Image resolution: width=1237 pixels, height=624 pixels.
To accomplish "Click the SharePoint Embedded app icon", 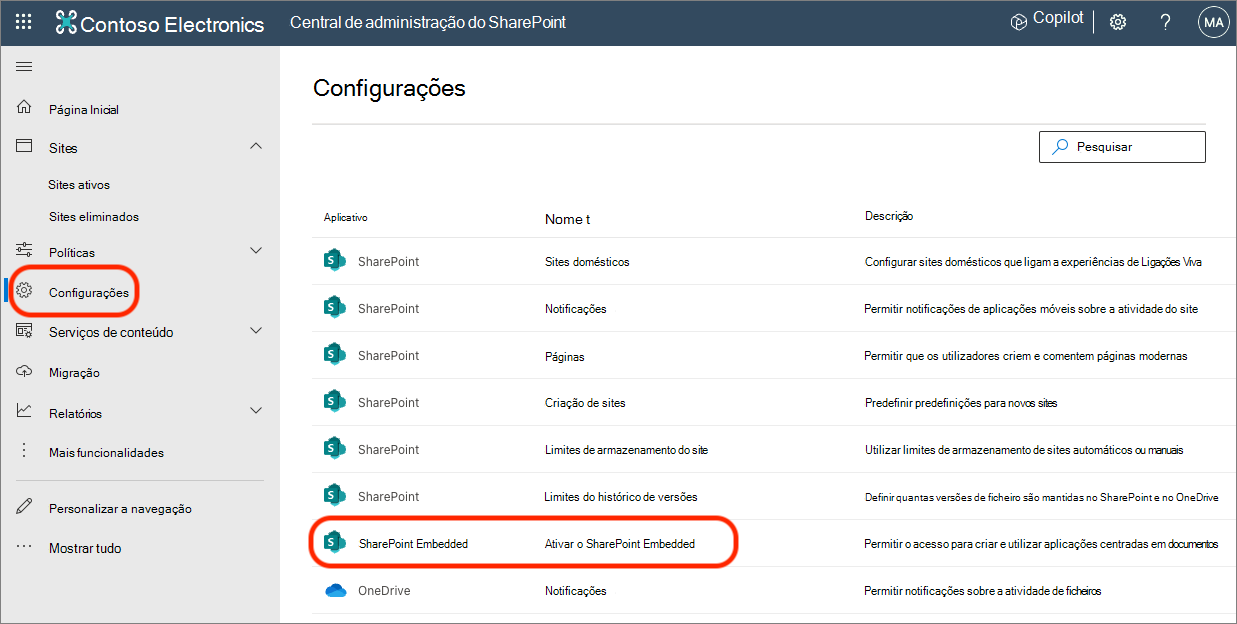I will 334,542.
